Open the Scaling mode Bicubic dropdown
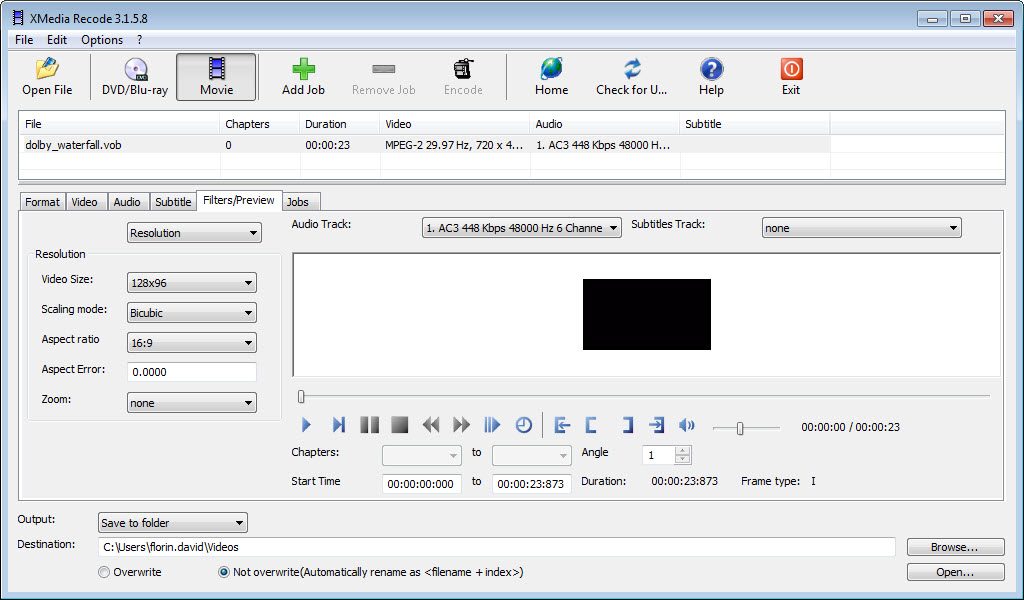The width and height of the screenshot is (1024, 600). pyautogui.click(x=191, y=313)
